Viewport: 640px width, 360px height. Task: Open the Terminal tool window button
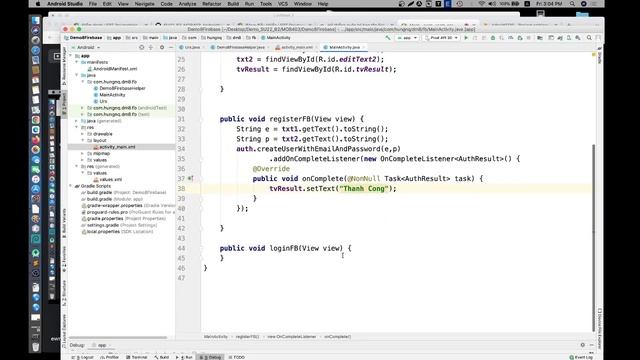pos(136,357)
